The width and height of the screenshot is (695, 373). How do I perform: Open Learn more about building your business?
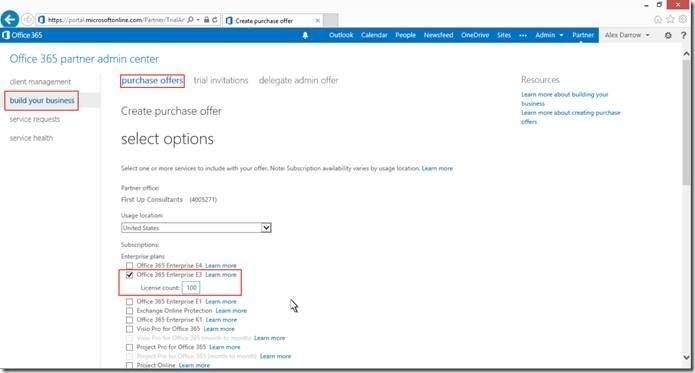point(564,99)
